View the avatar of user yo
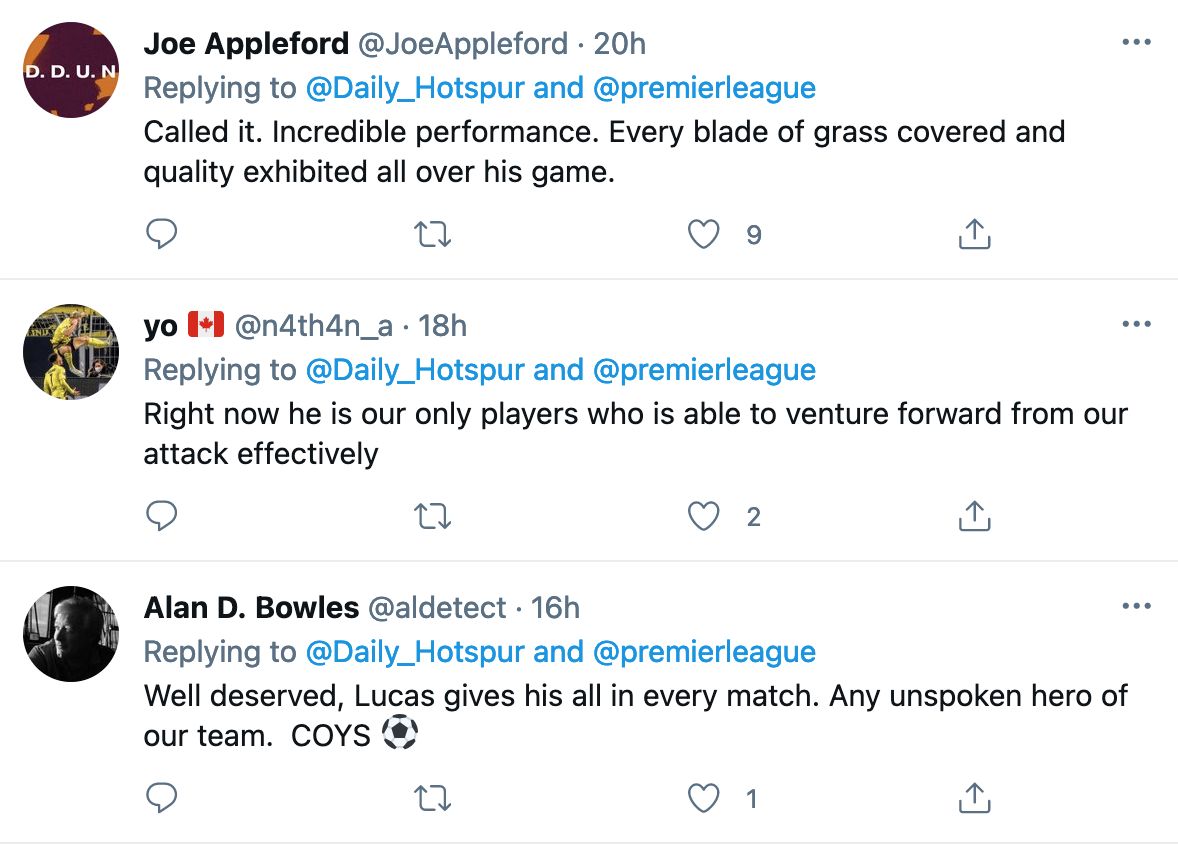 (71, 352)
